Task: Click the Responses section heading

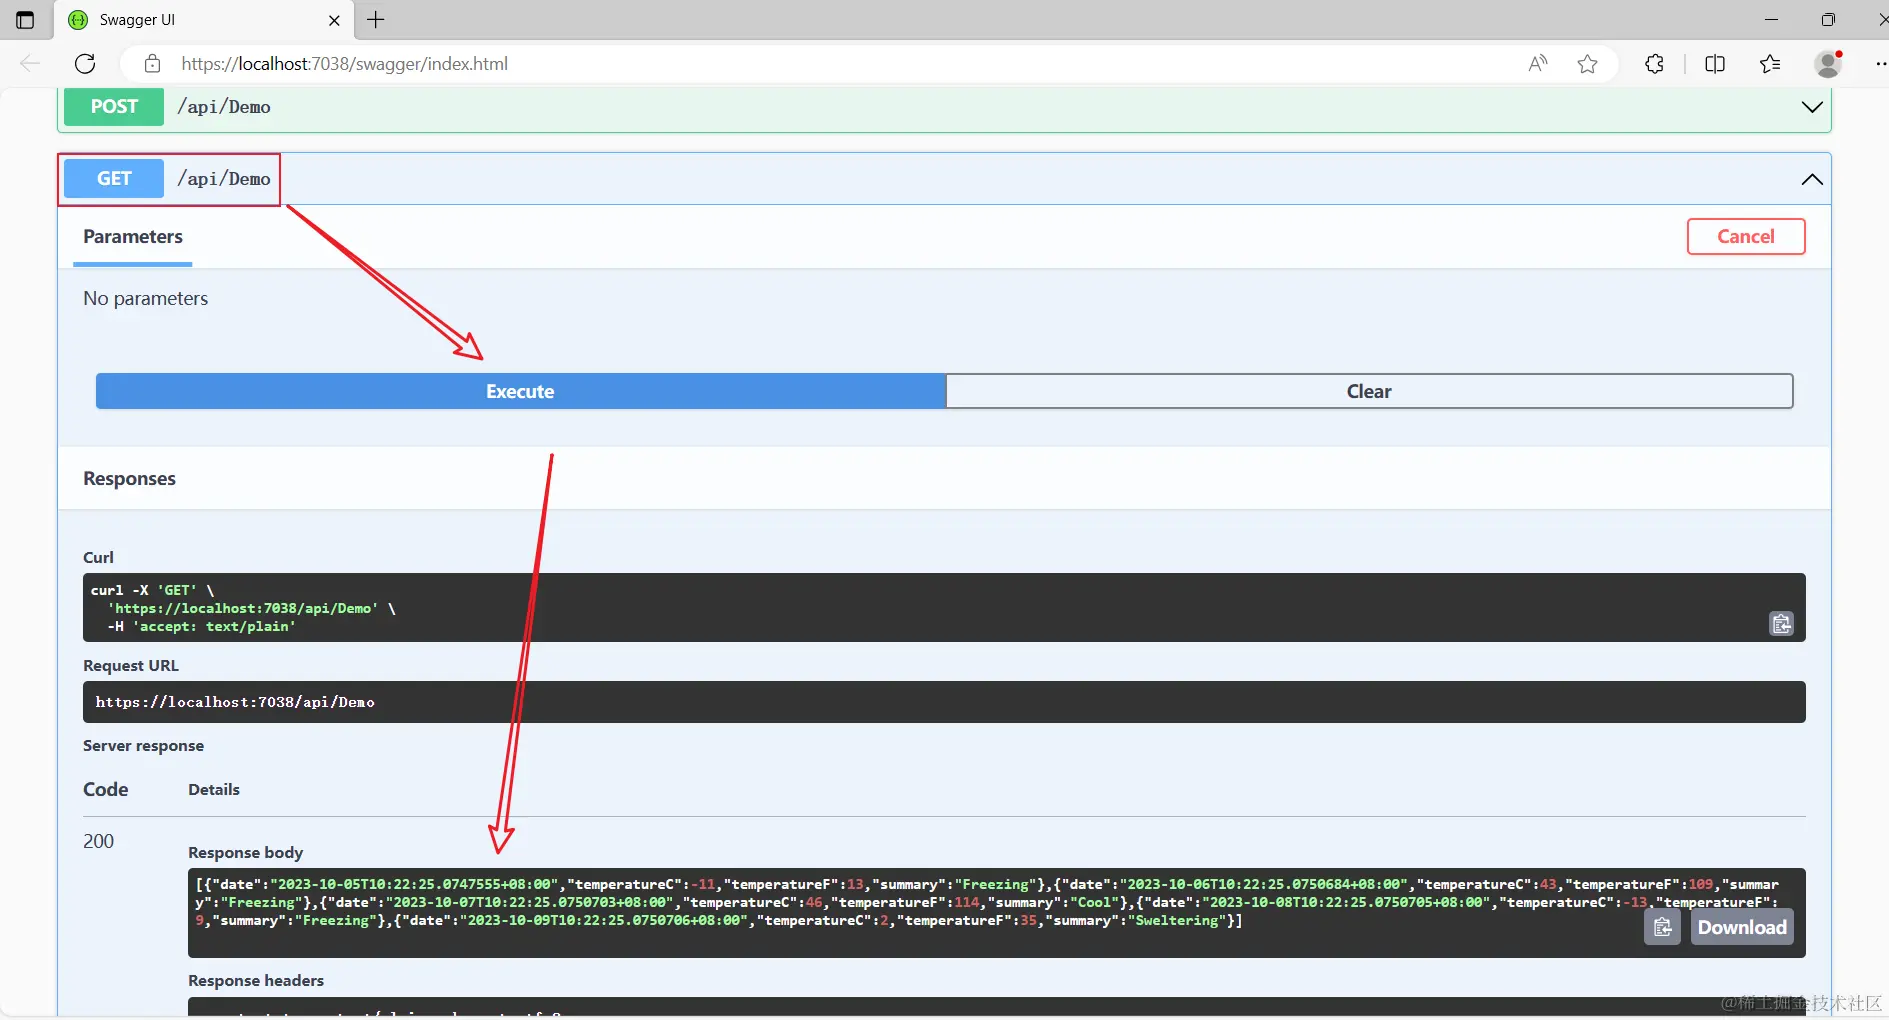Action: tap(129, 479)
